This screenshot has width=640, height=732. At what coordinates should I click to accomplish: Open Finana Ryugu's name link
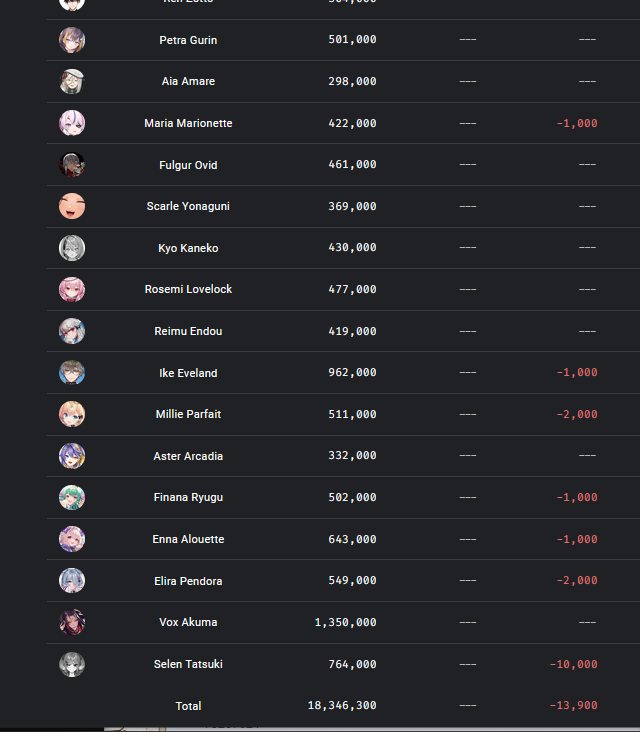(x=188, y=498)
